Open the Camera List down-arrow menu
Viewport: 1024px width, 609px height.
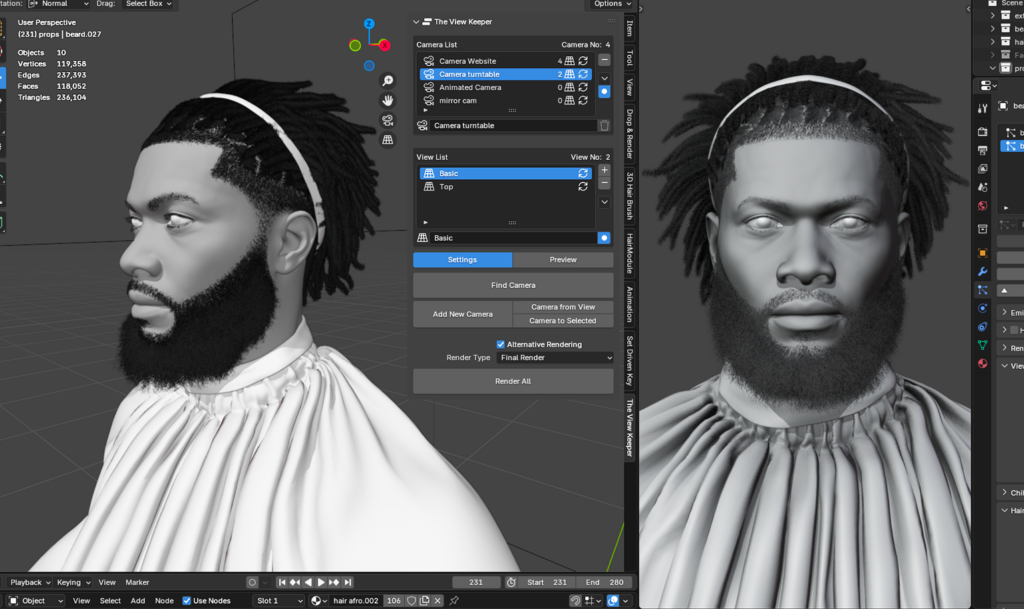[605, 78]
